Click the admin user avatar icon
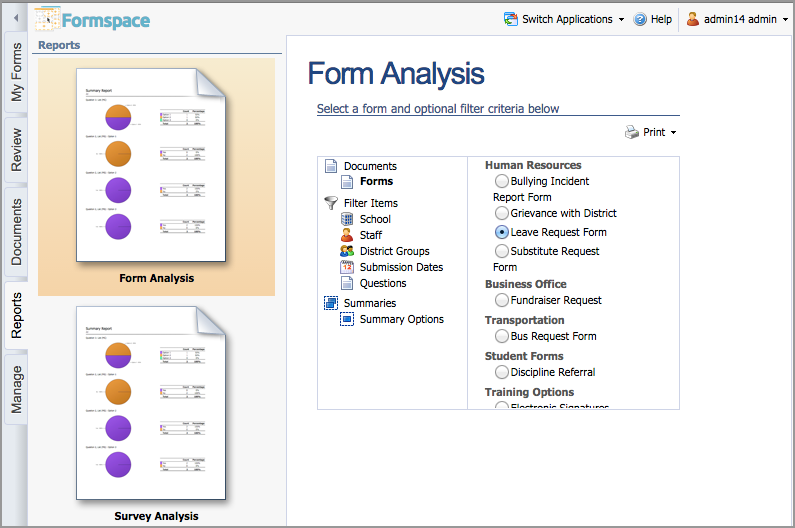The image size is (795, 528). click(x=693, y=19)
